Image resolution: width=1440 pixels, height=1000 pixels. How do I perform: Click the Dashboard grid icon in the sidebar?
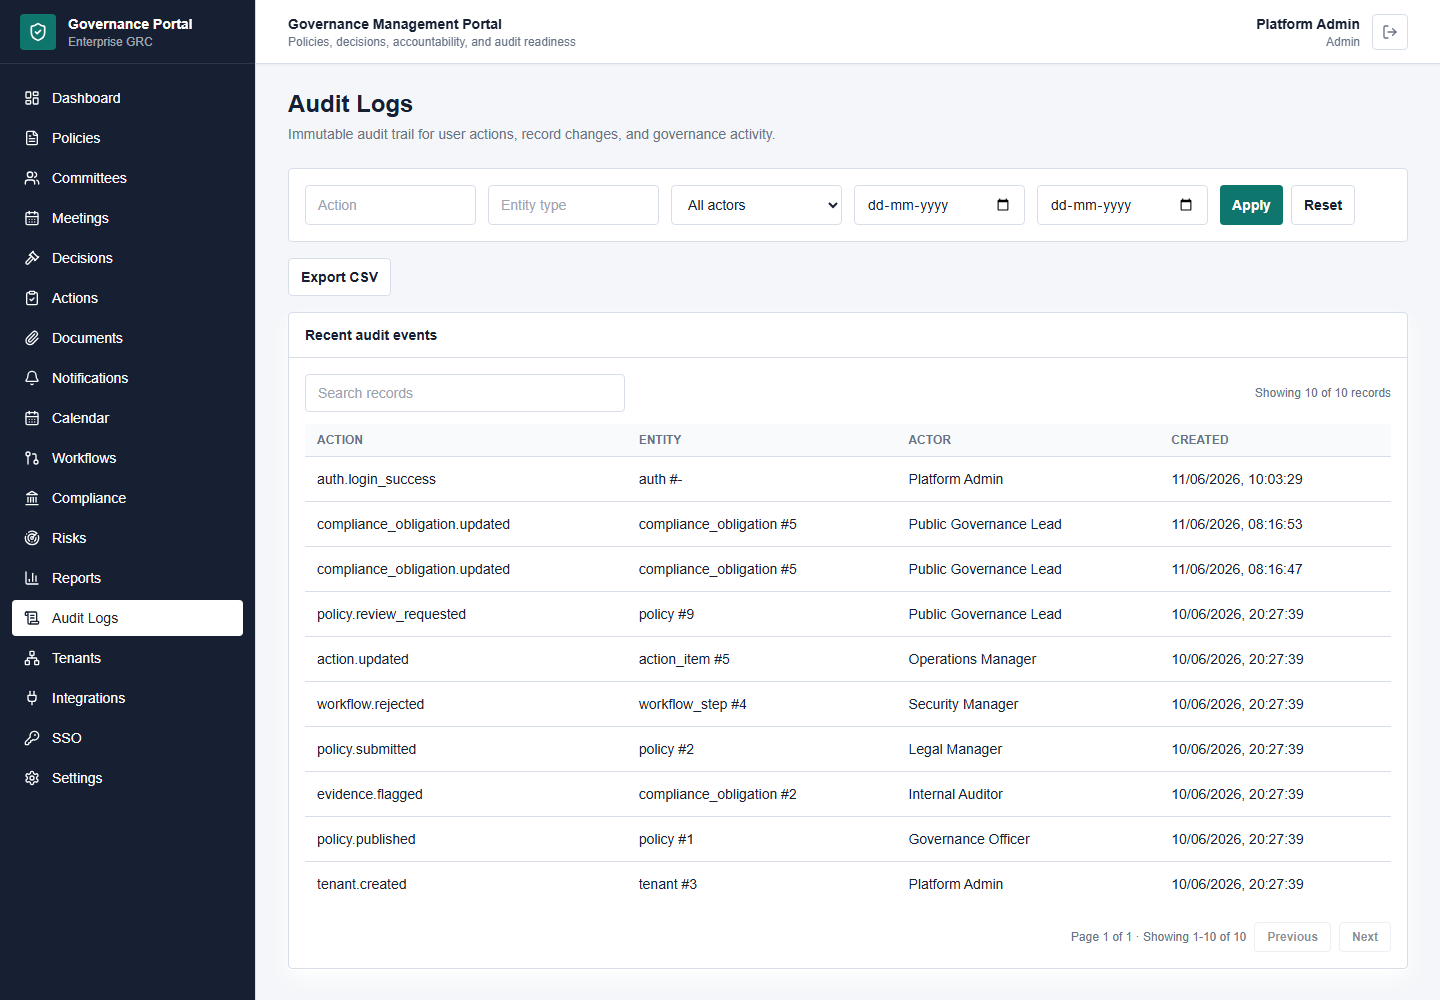point(32,98)
